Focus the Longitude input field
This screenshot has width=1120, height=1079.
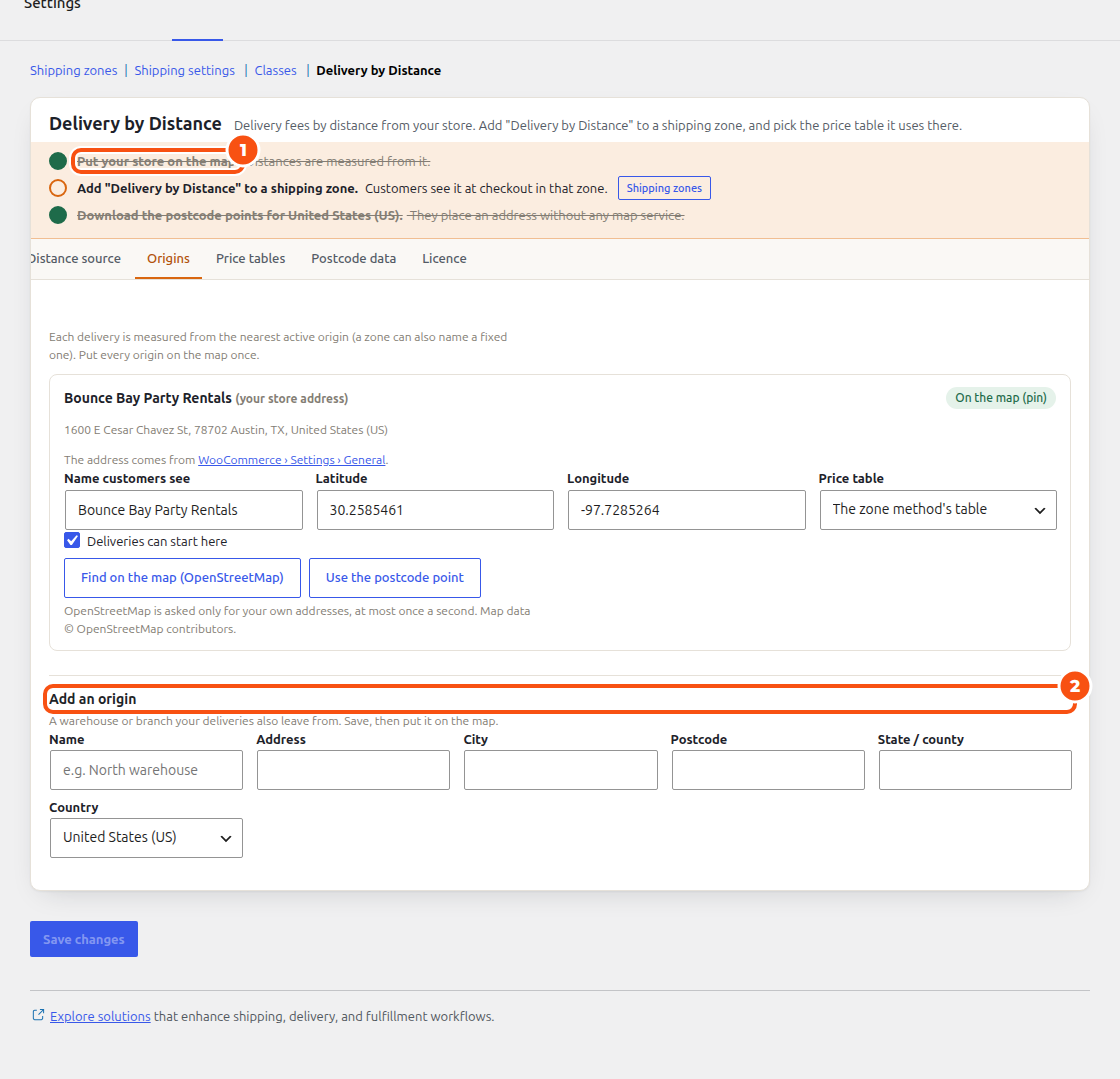point(686,510)
